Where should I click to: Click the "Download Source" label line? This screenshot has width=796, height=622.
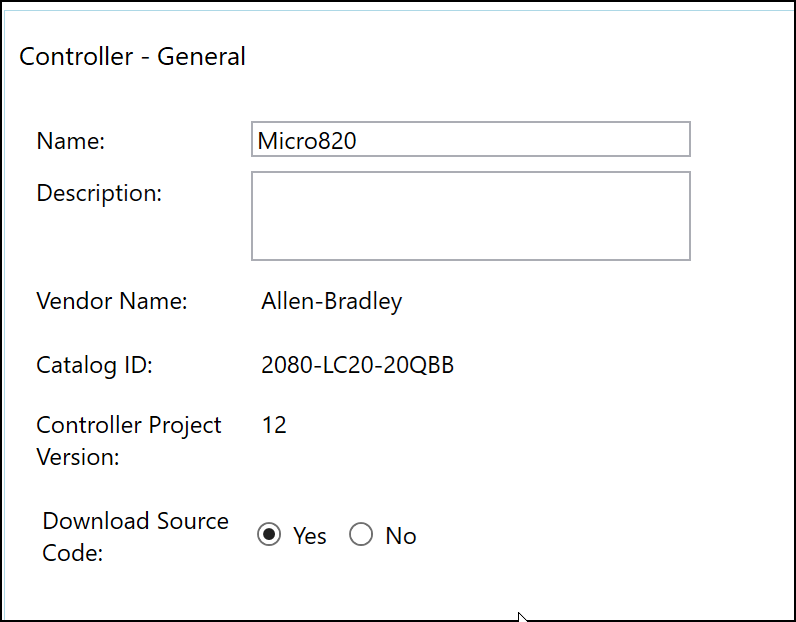tap(136, 521)
